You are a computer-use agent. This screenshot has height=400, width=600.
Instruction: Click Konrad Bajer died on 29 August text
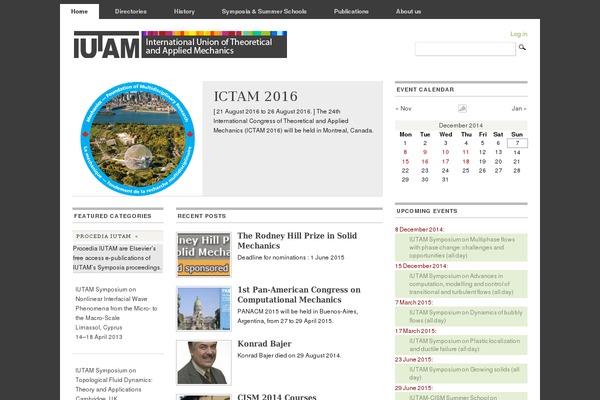(289, 356)
